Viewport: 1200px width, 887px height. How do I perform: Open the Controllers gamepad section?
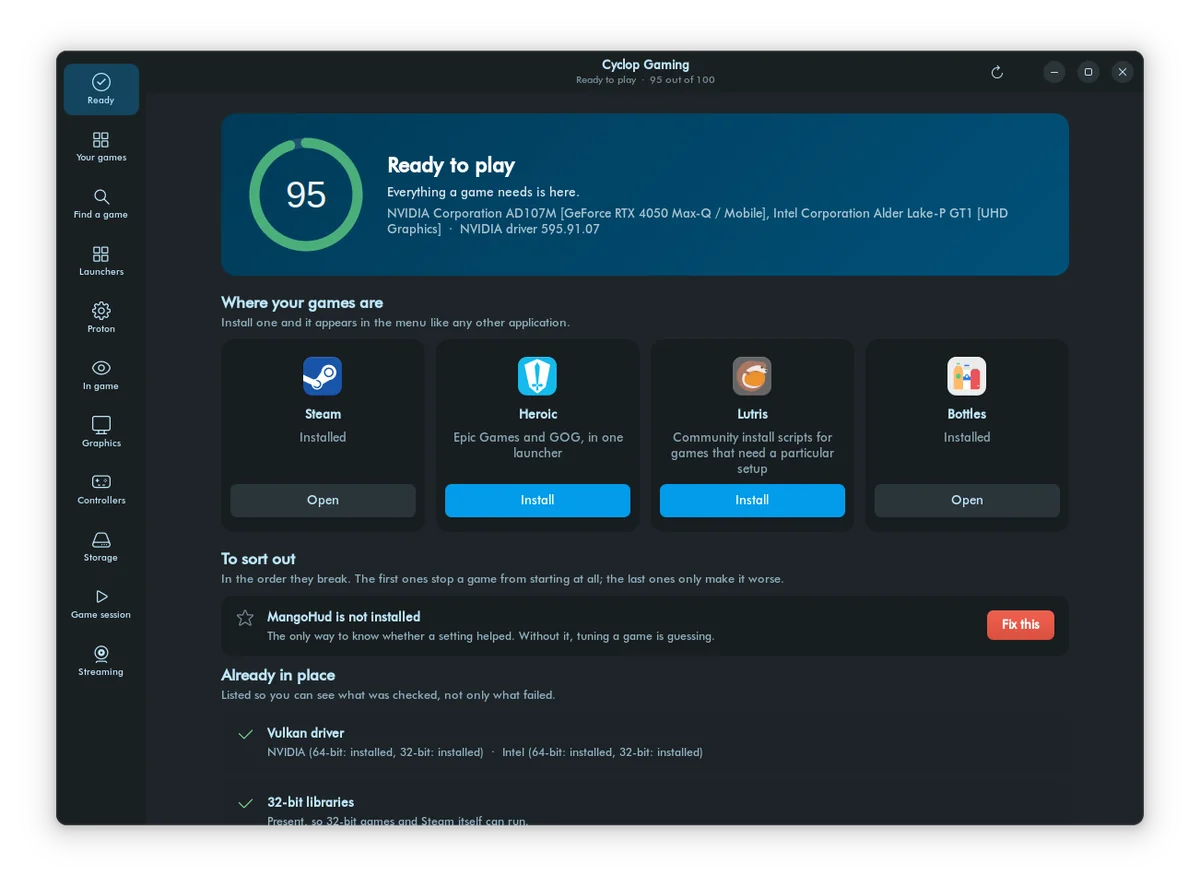click(101, 488)
